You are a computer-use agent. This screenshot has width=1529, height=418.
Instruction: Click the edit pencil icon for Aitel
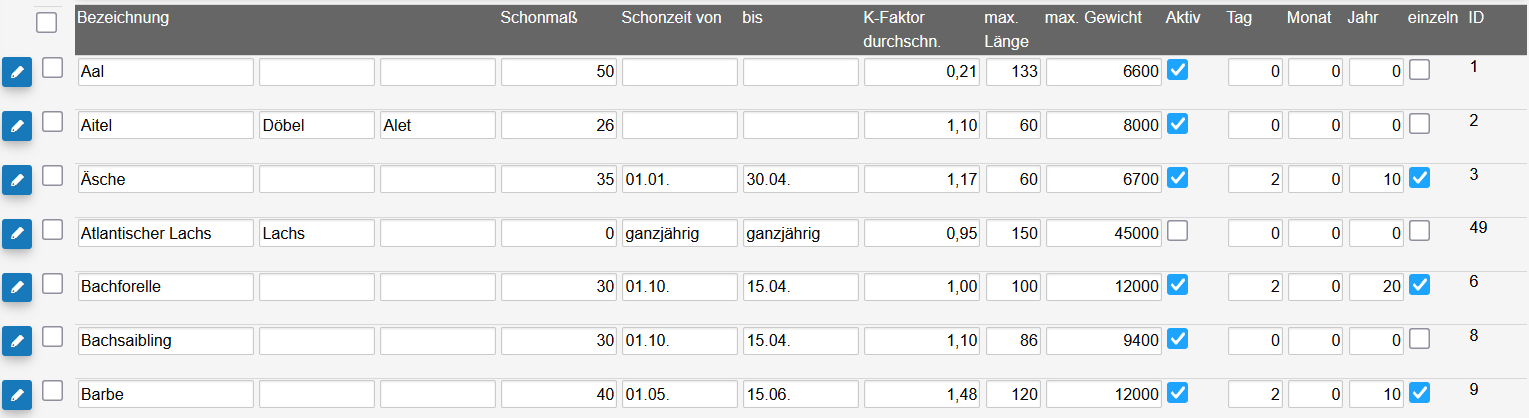17,126
